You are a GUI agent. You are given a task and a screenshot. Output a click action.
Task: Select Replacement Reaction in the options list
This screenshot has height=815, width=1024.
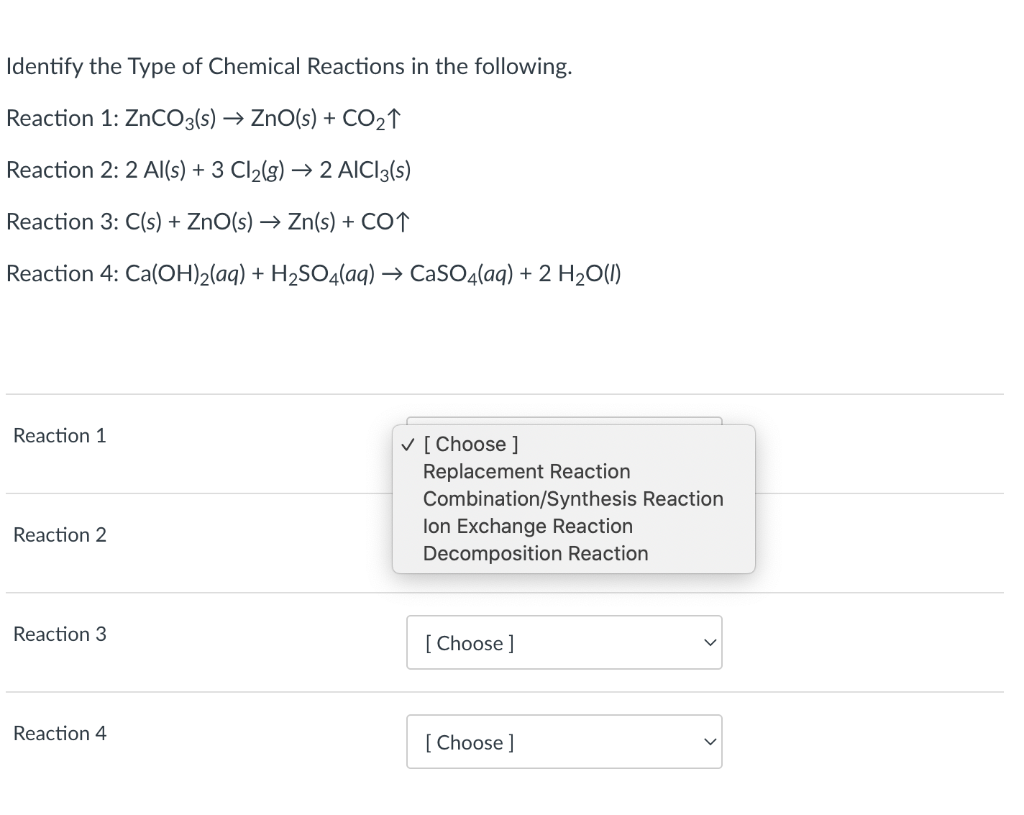click(527, 471)
